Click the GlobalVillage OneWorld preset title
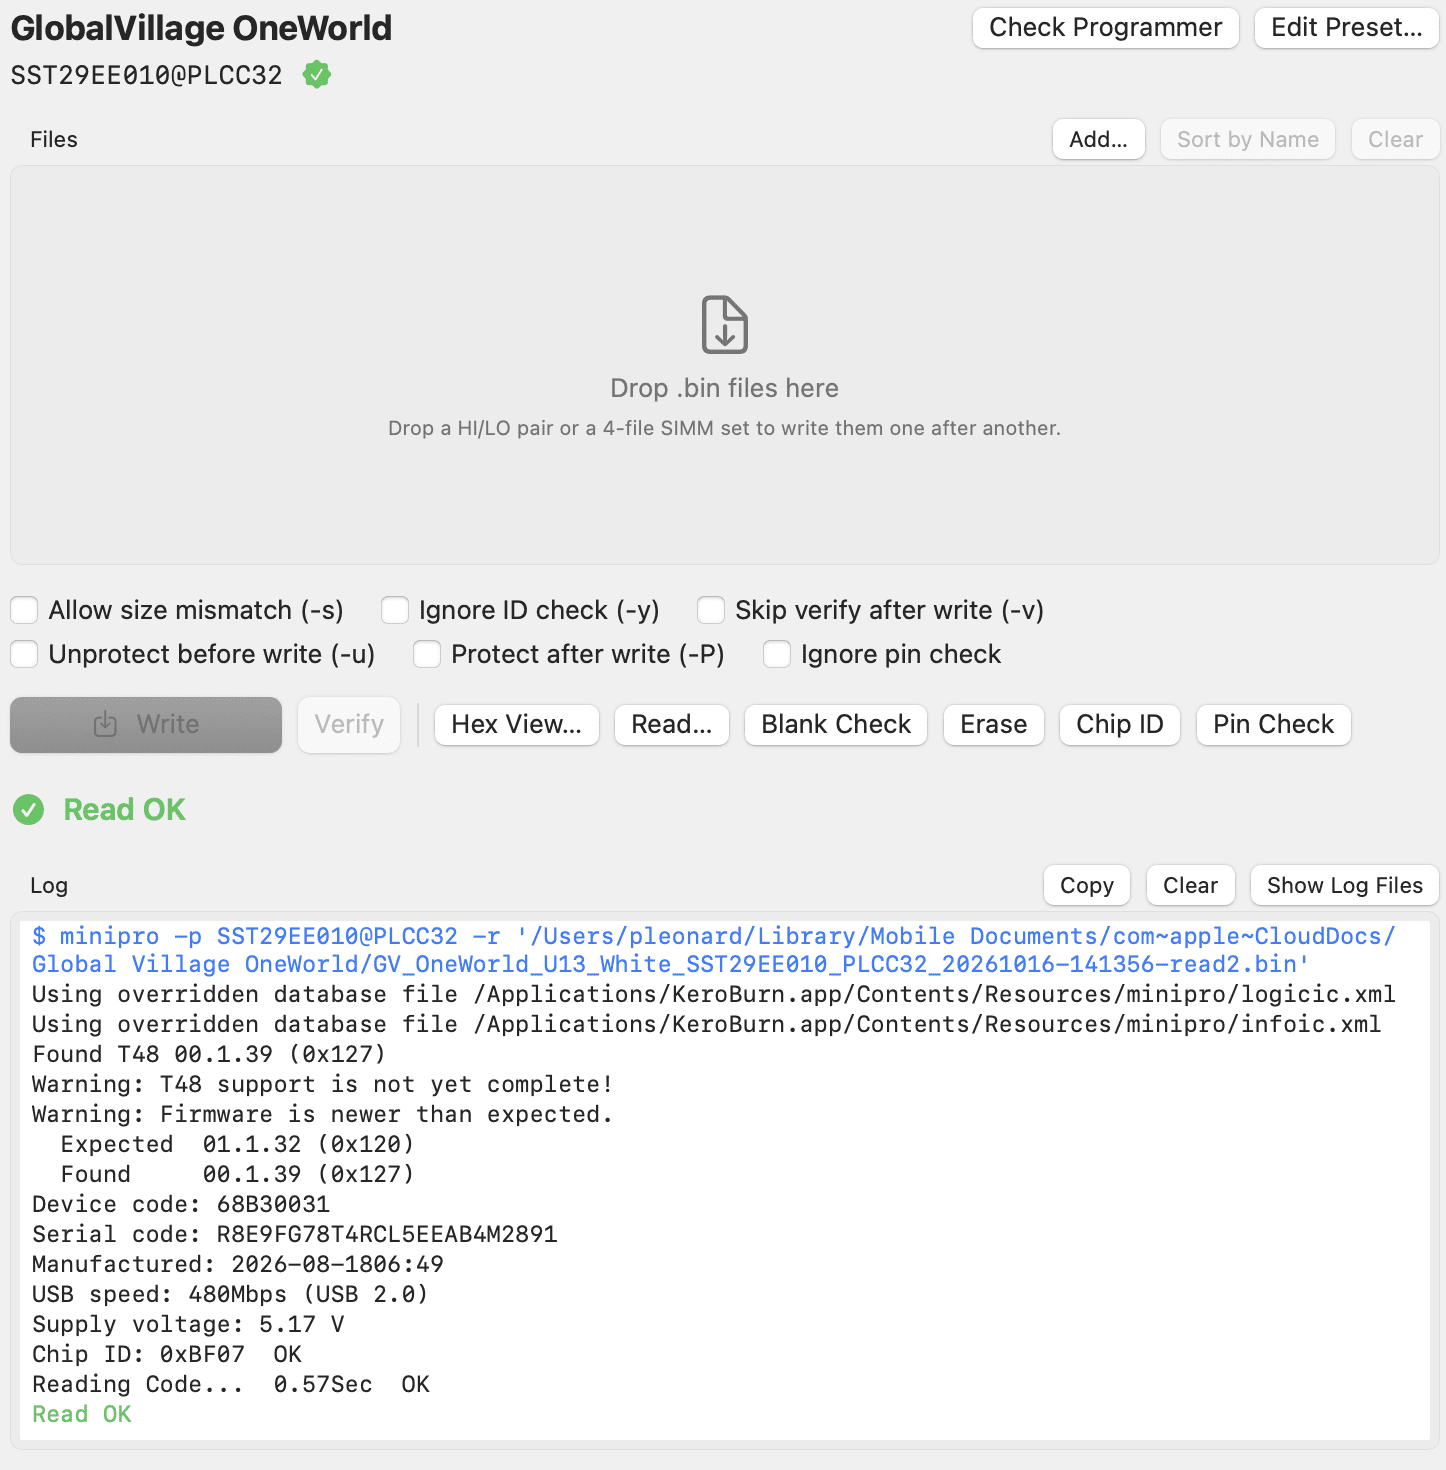 (x=201, y=28)
